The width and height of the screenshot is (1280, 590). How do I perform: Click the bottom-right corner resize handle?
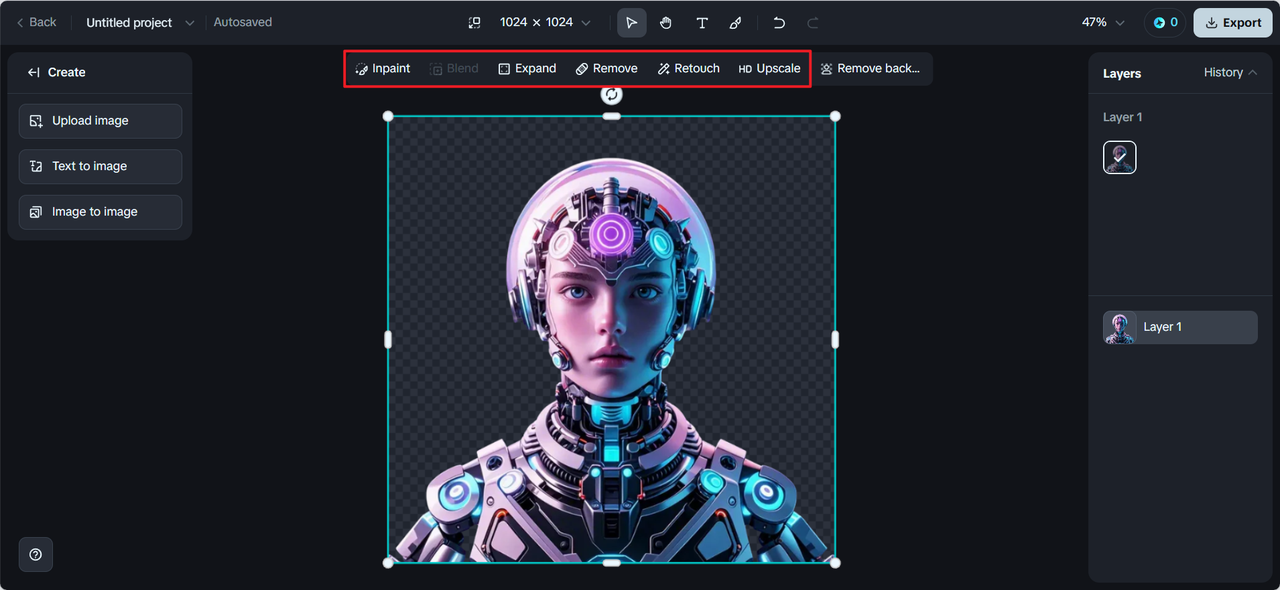(835, 563)
